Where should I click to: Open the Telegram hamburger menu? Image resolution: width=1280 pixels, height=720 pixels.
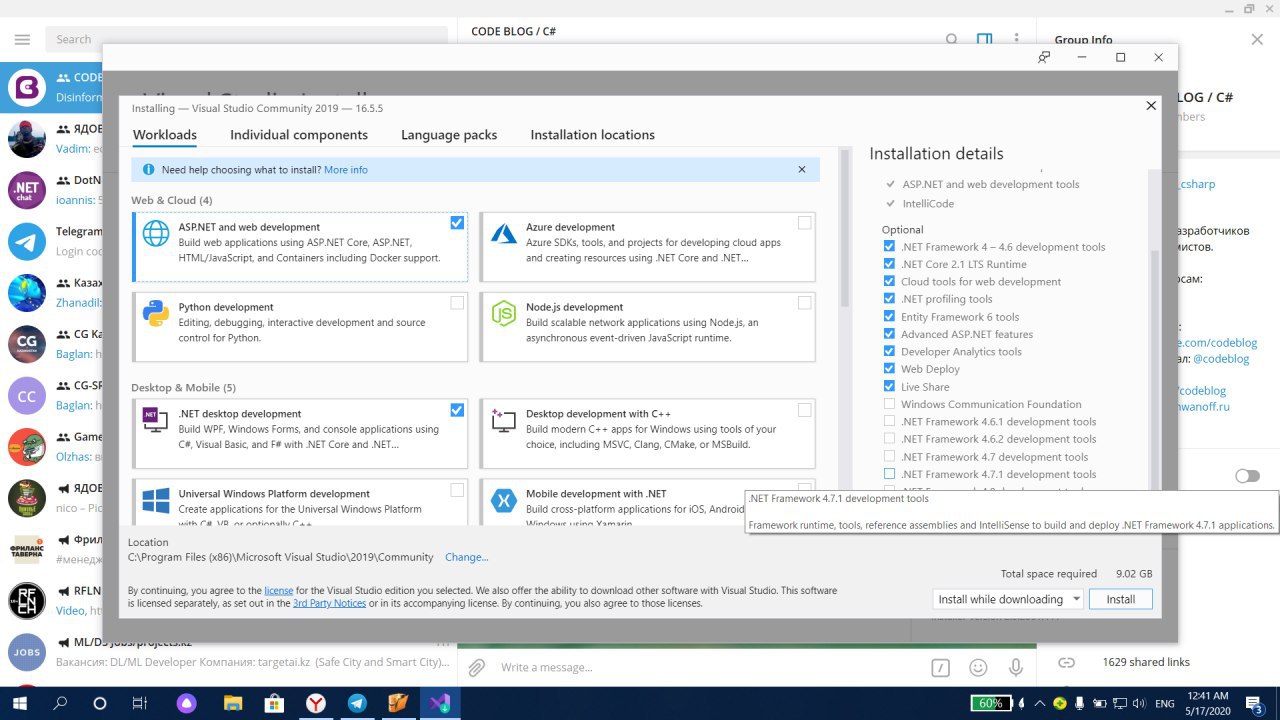point(22,39)
